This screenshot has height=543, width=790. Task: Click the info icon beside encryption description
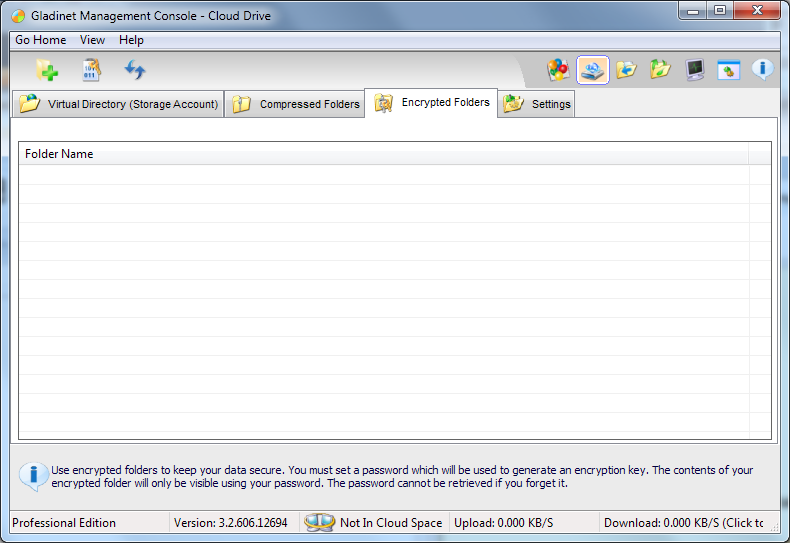(x=33, y=476)
